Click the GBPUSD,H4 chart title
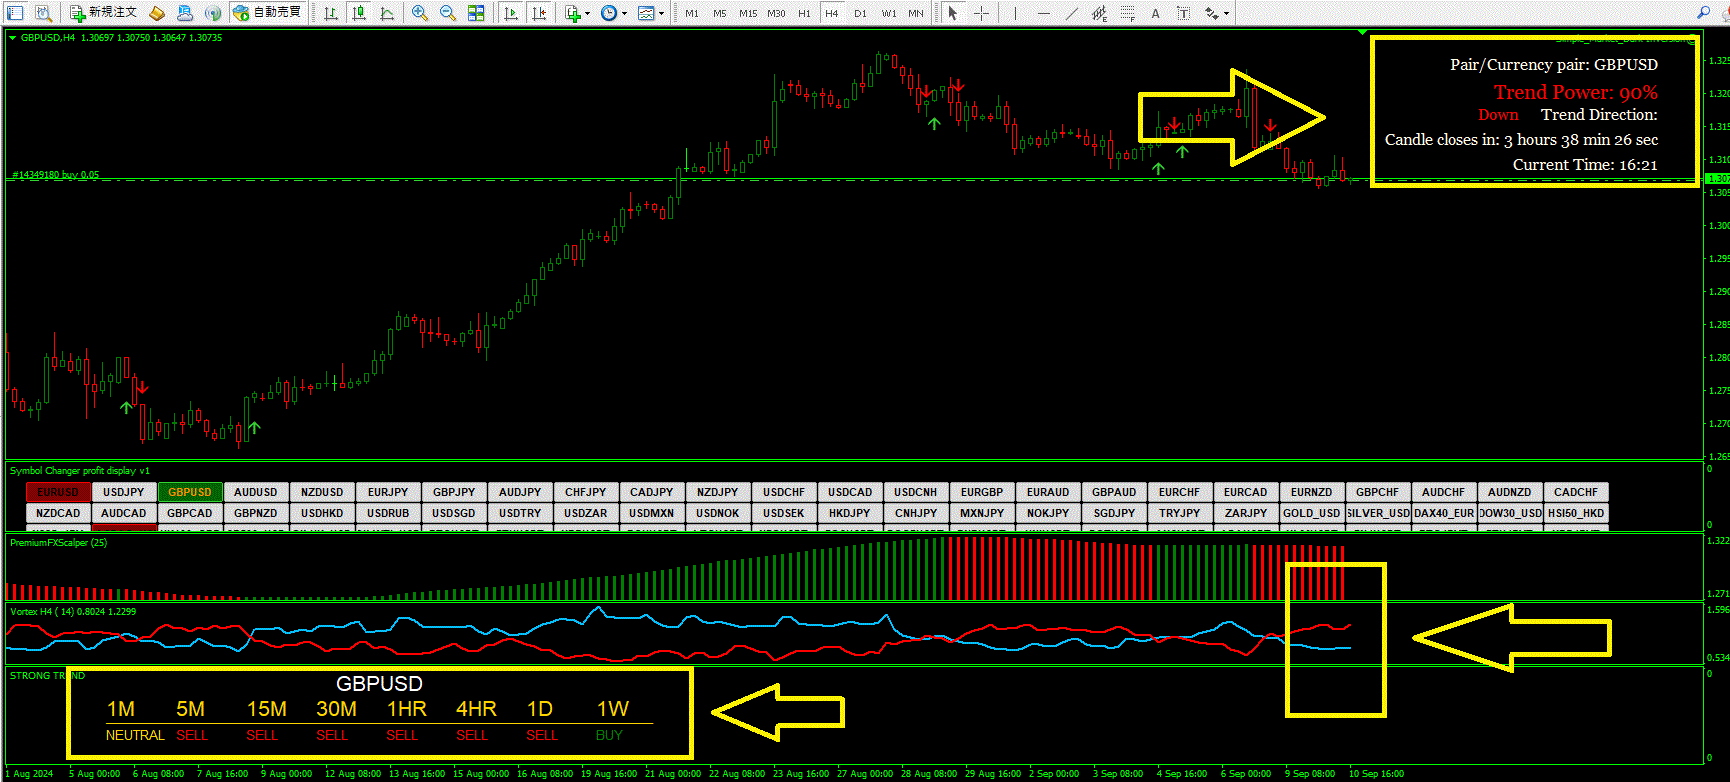This screenshot has width=1730, height=782. (48, 38)
